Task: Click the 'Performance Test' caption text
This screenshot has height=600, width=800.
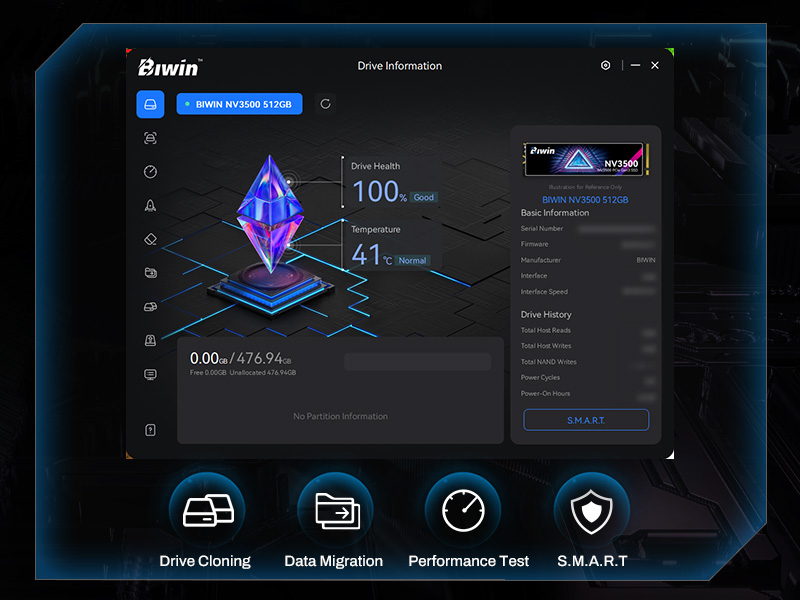Action: [x=468, y=561]
